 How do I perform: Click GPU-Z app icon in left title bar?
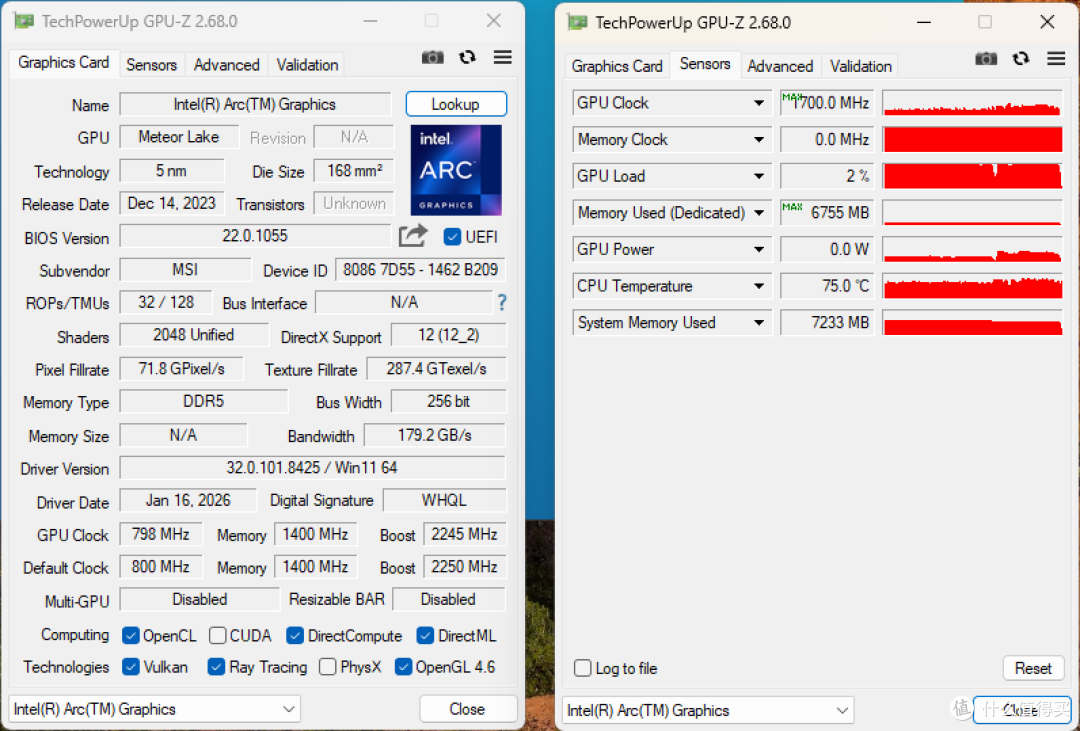(x=23, y=21)
